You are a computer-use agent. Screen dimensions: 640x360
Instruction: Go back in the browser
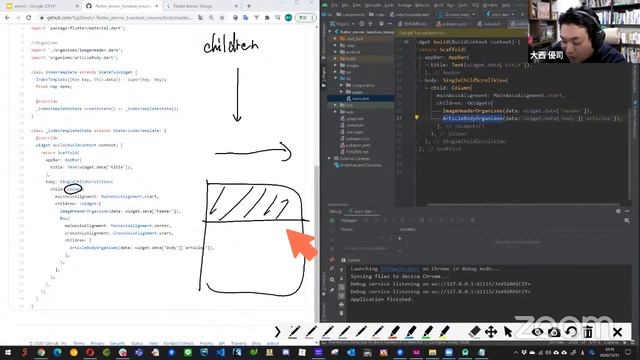[7, 18]
